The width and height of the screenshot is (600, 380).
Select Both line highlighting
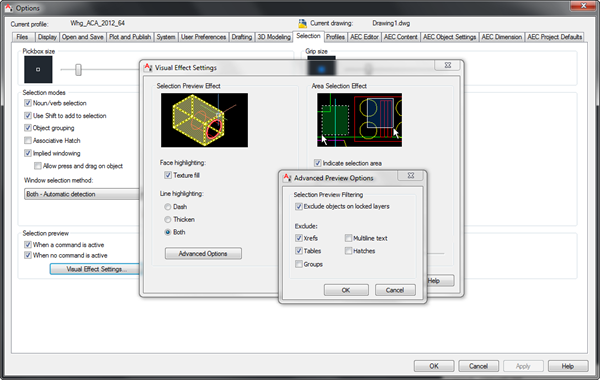[168, 232]
